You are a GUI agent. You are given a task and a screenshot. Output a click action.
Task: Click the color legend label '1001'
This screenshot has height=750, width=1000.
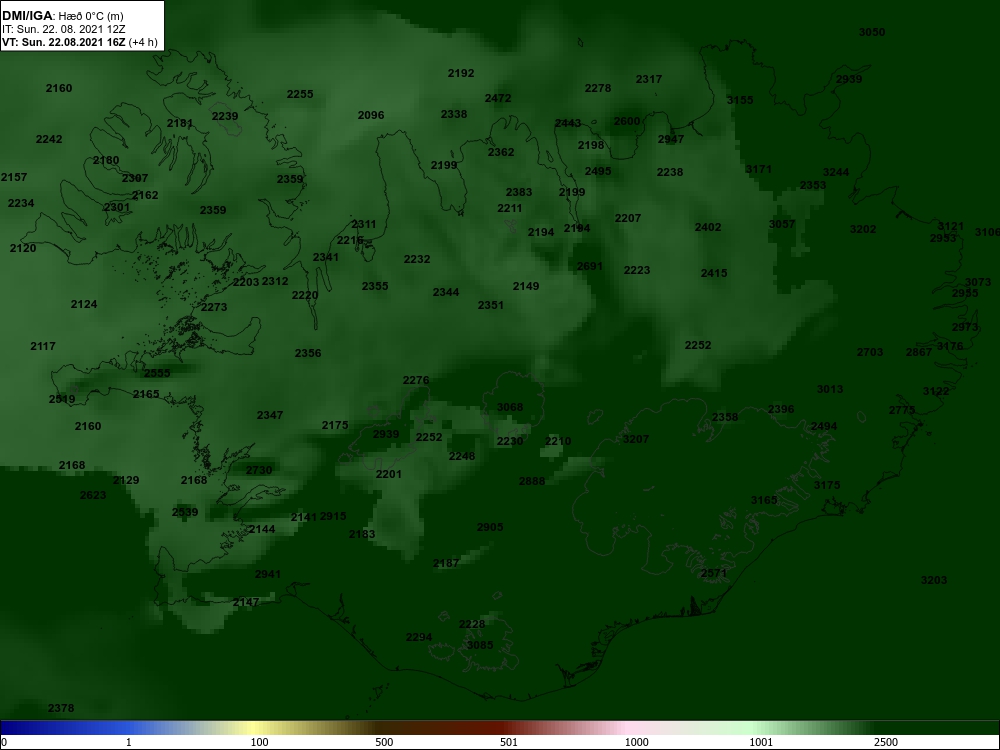[761, 742]
